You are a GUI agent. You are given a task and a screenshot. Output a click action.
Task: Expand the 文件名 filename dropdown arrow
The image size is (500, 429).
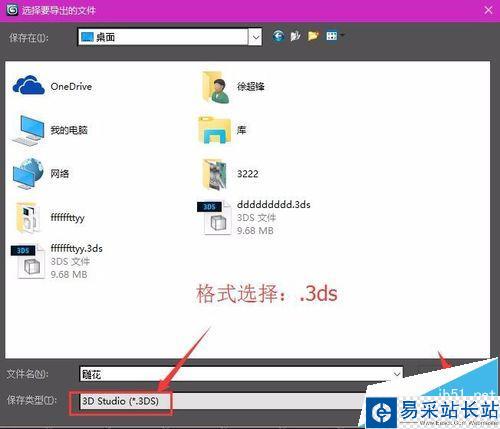[397, 374]
